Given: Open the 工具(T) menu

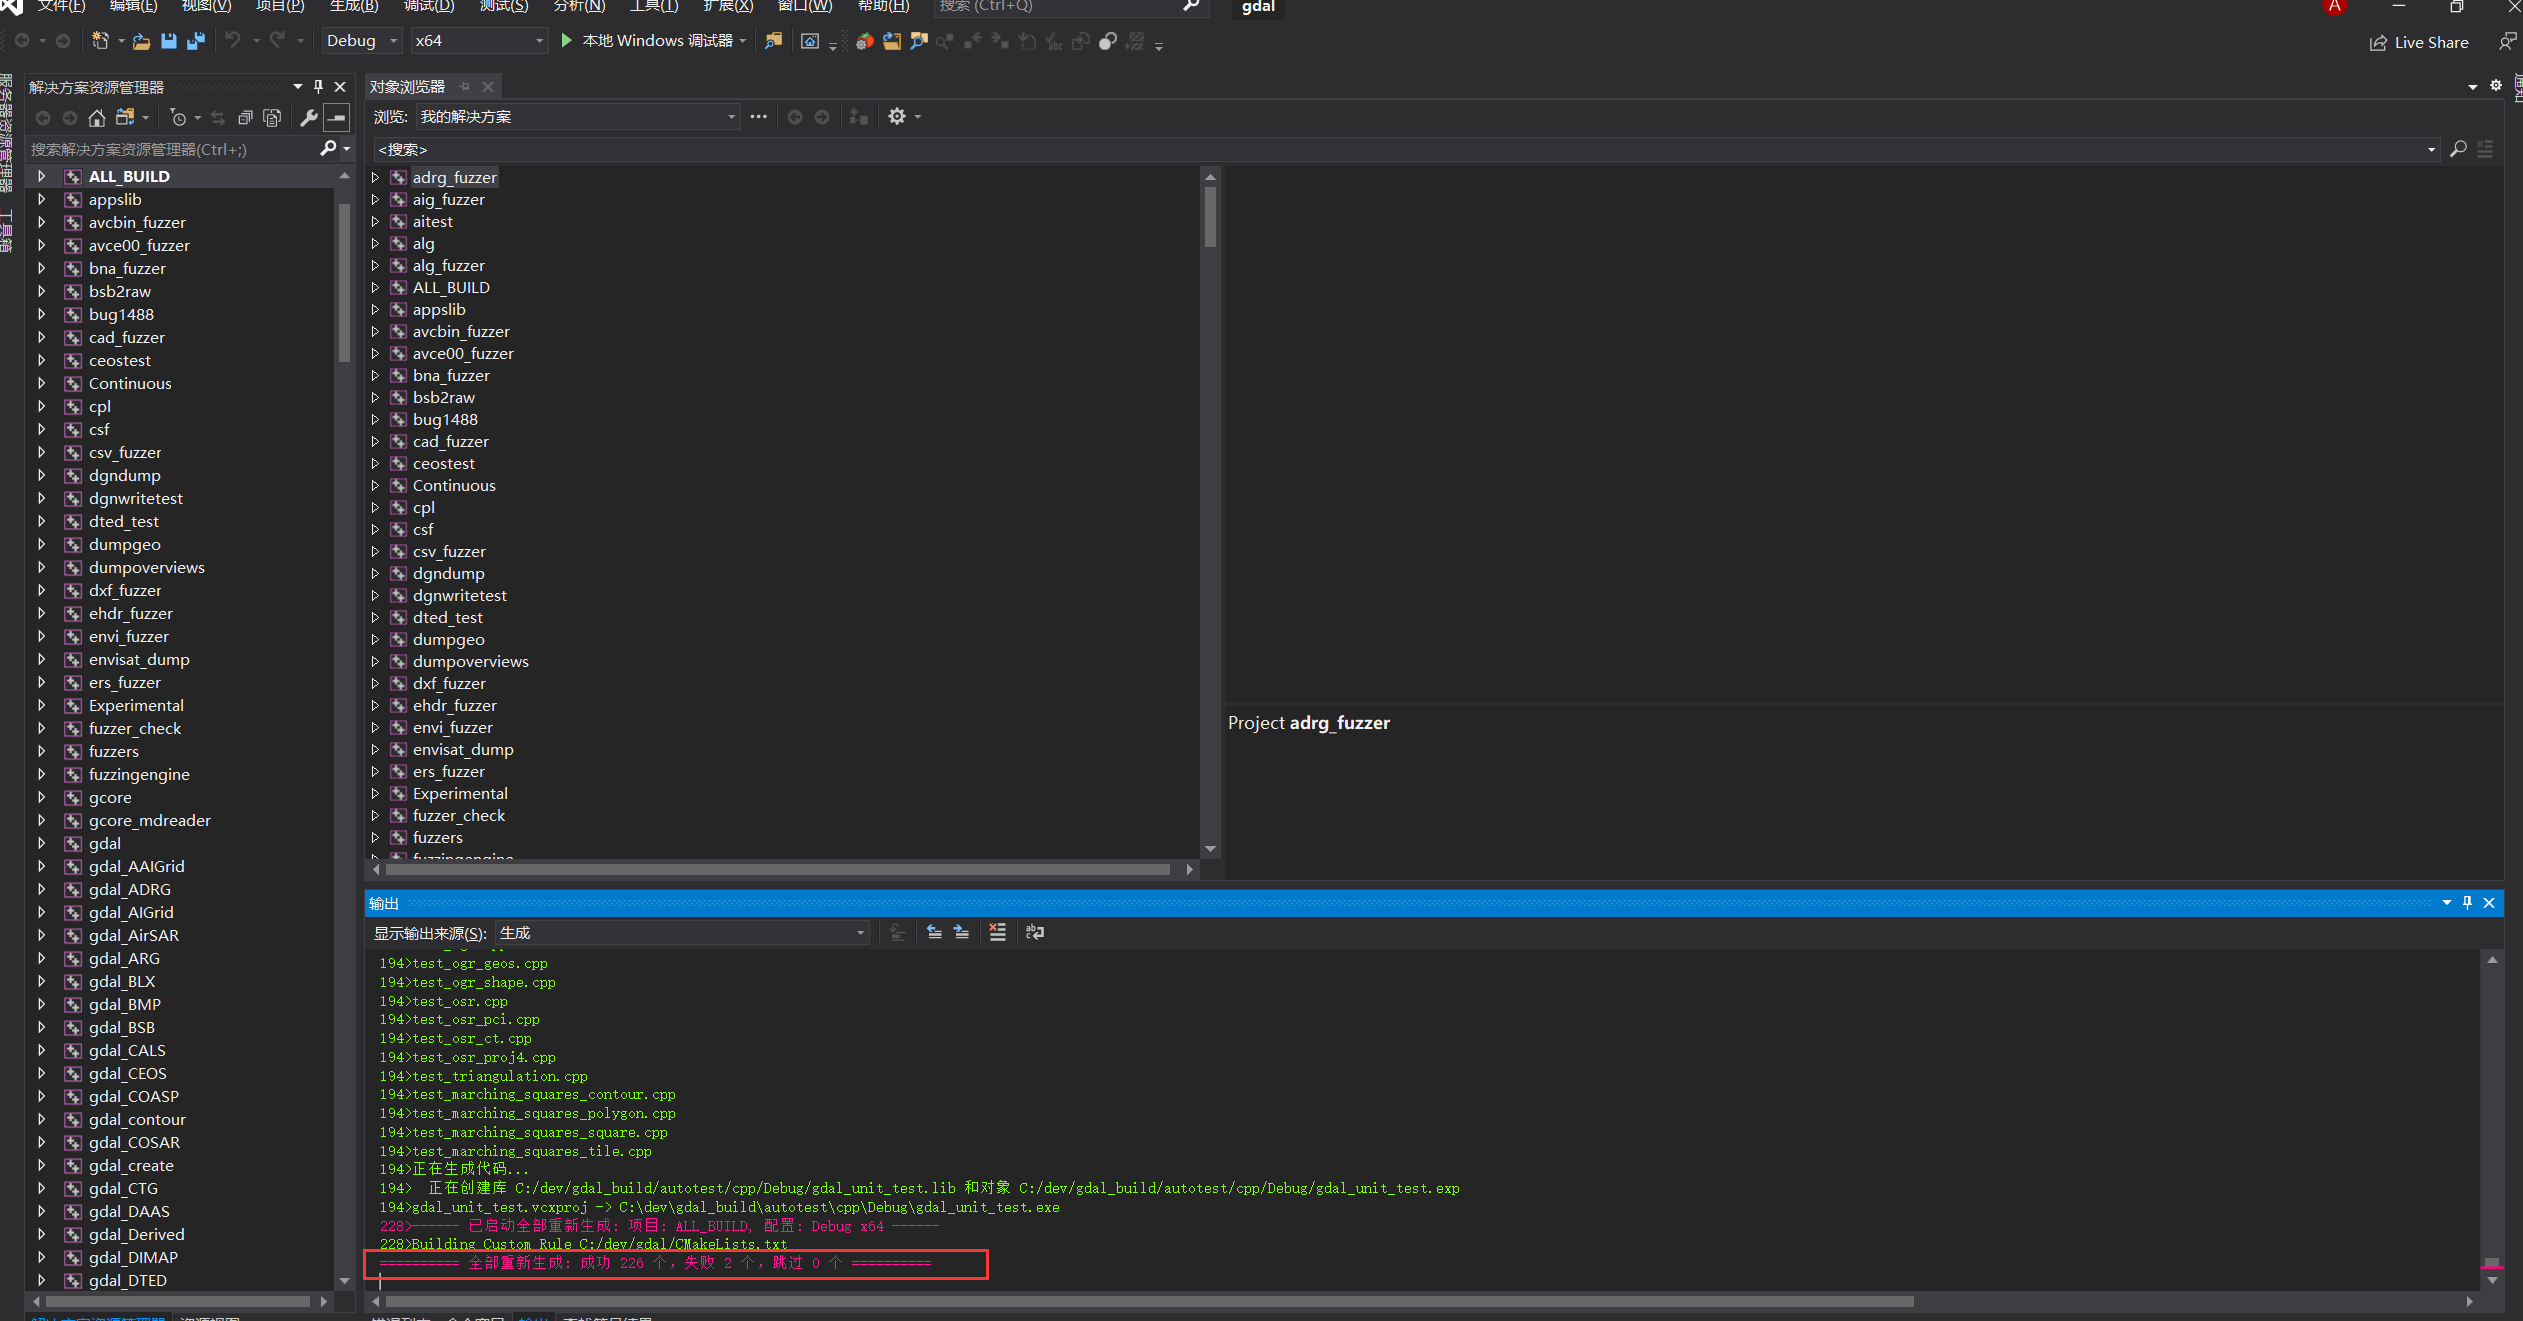Looking at the screenshot, I should coord(654,6).
